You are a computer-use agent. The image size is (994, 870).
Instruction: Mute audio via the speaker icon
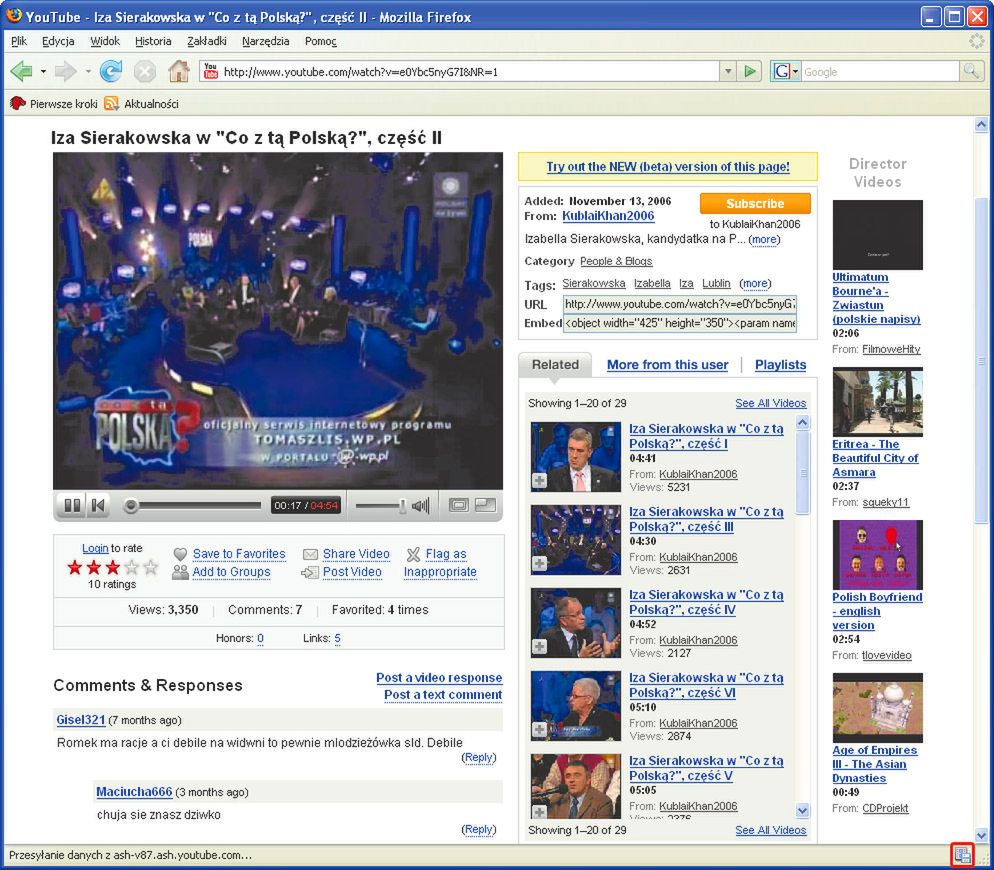pyautogui.click(x=420, y=505)
